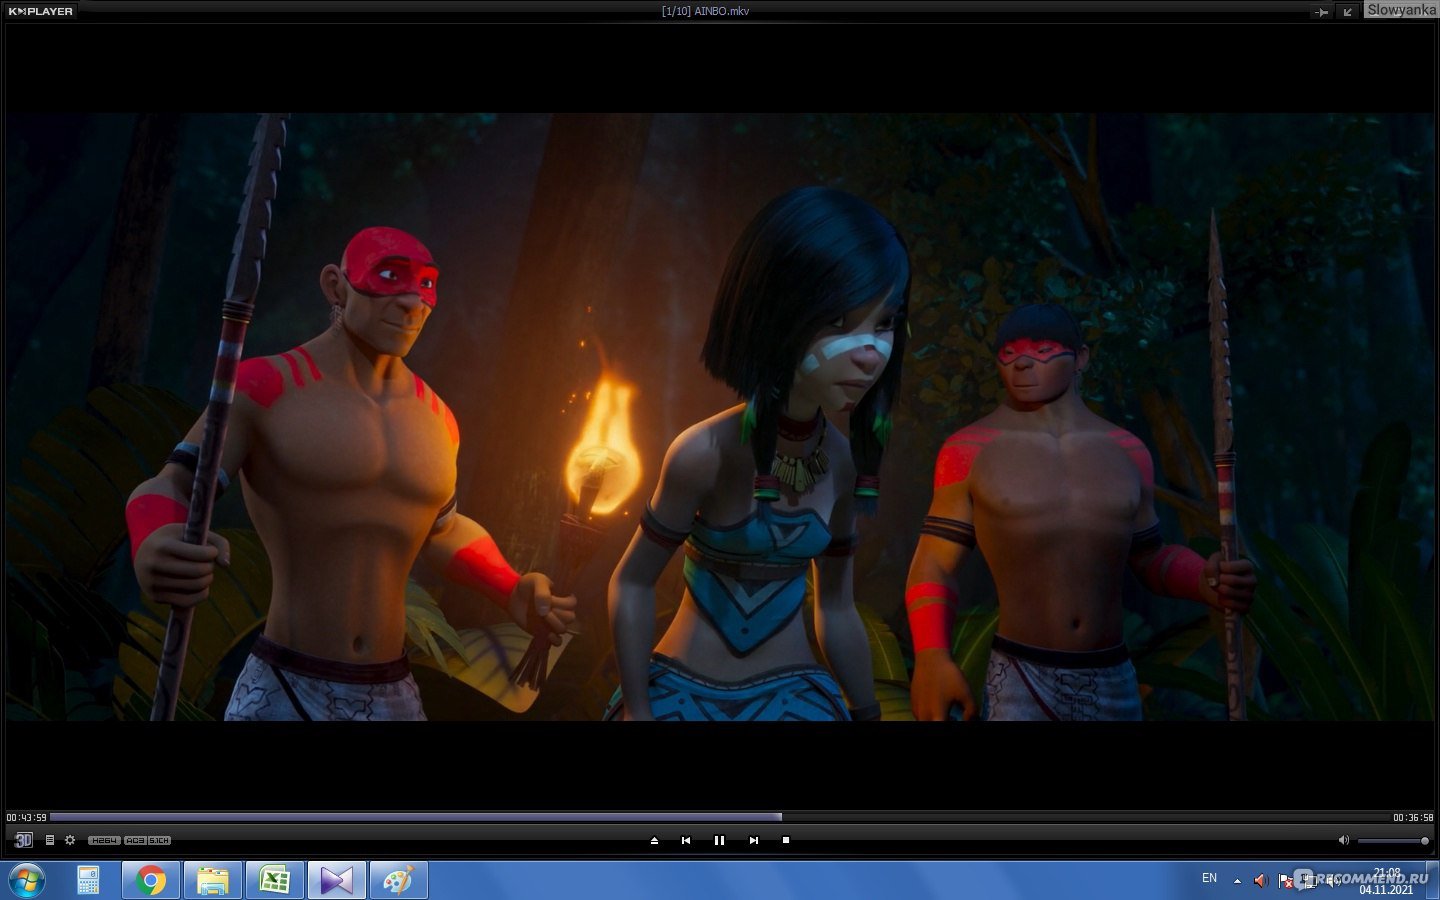Stop the video playback

786,840
